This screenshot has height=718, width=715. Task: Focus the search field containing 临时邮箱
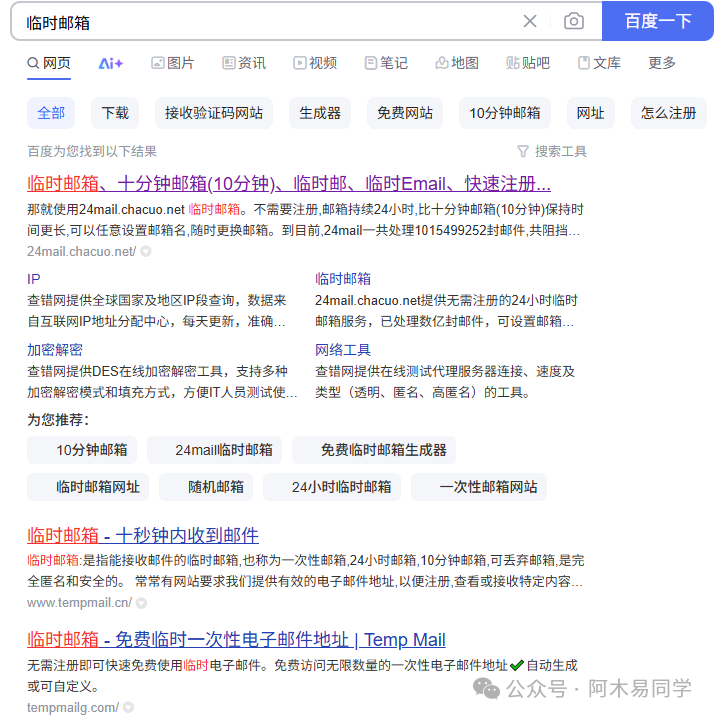pos(266,22)
